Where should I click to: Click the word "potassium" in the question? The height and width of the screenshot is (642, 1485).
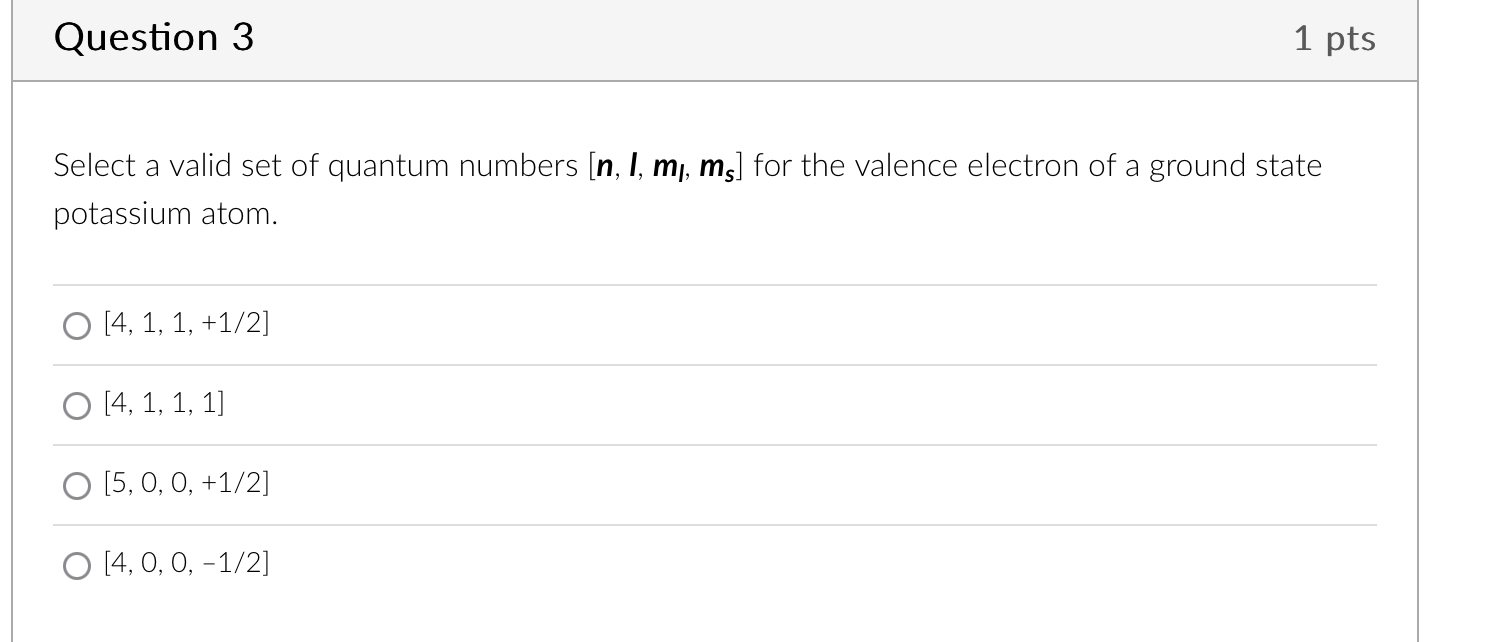pos(115,215)
